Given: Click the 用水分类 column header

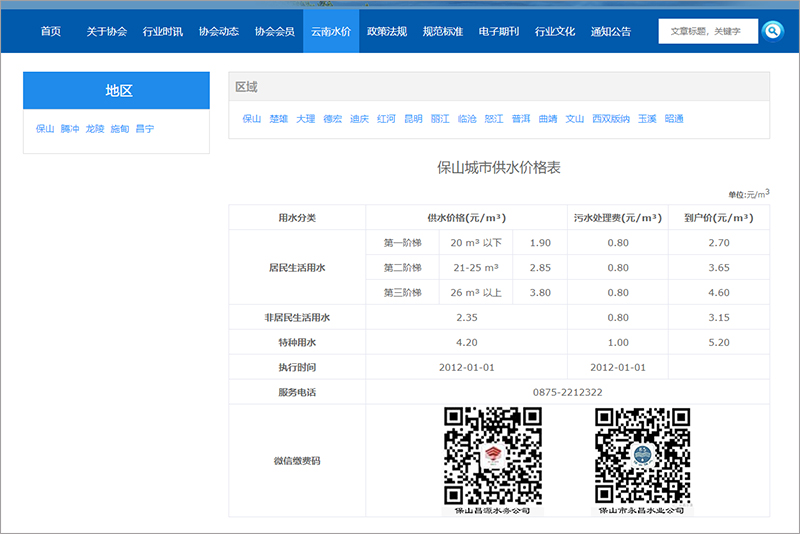Looking at the screenshot, I should pyautogui.click(x=297, y=218).
